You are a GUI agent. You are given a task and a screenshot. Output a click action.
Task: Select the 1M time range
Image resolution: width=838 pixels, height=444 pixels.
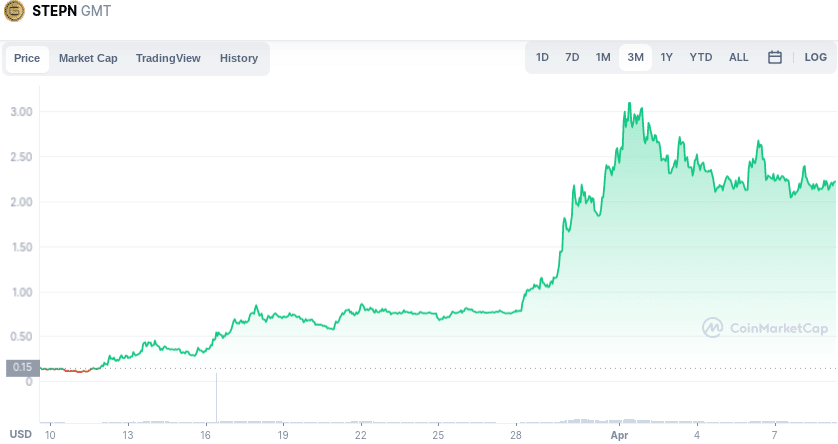(603, 58)
